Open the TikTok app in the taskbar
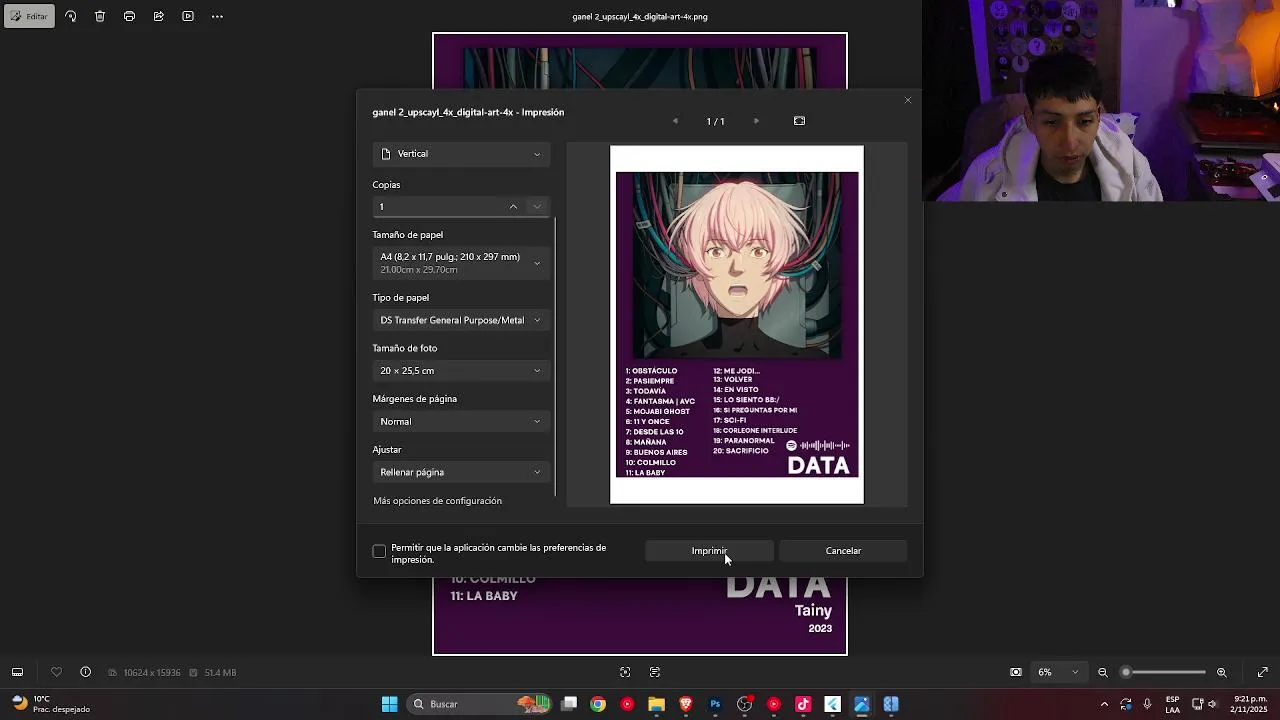Screen dimensions: 1280x720 pos(803,704)
